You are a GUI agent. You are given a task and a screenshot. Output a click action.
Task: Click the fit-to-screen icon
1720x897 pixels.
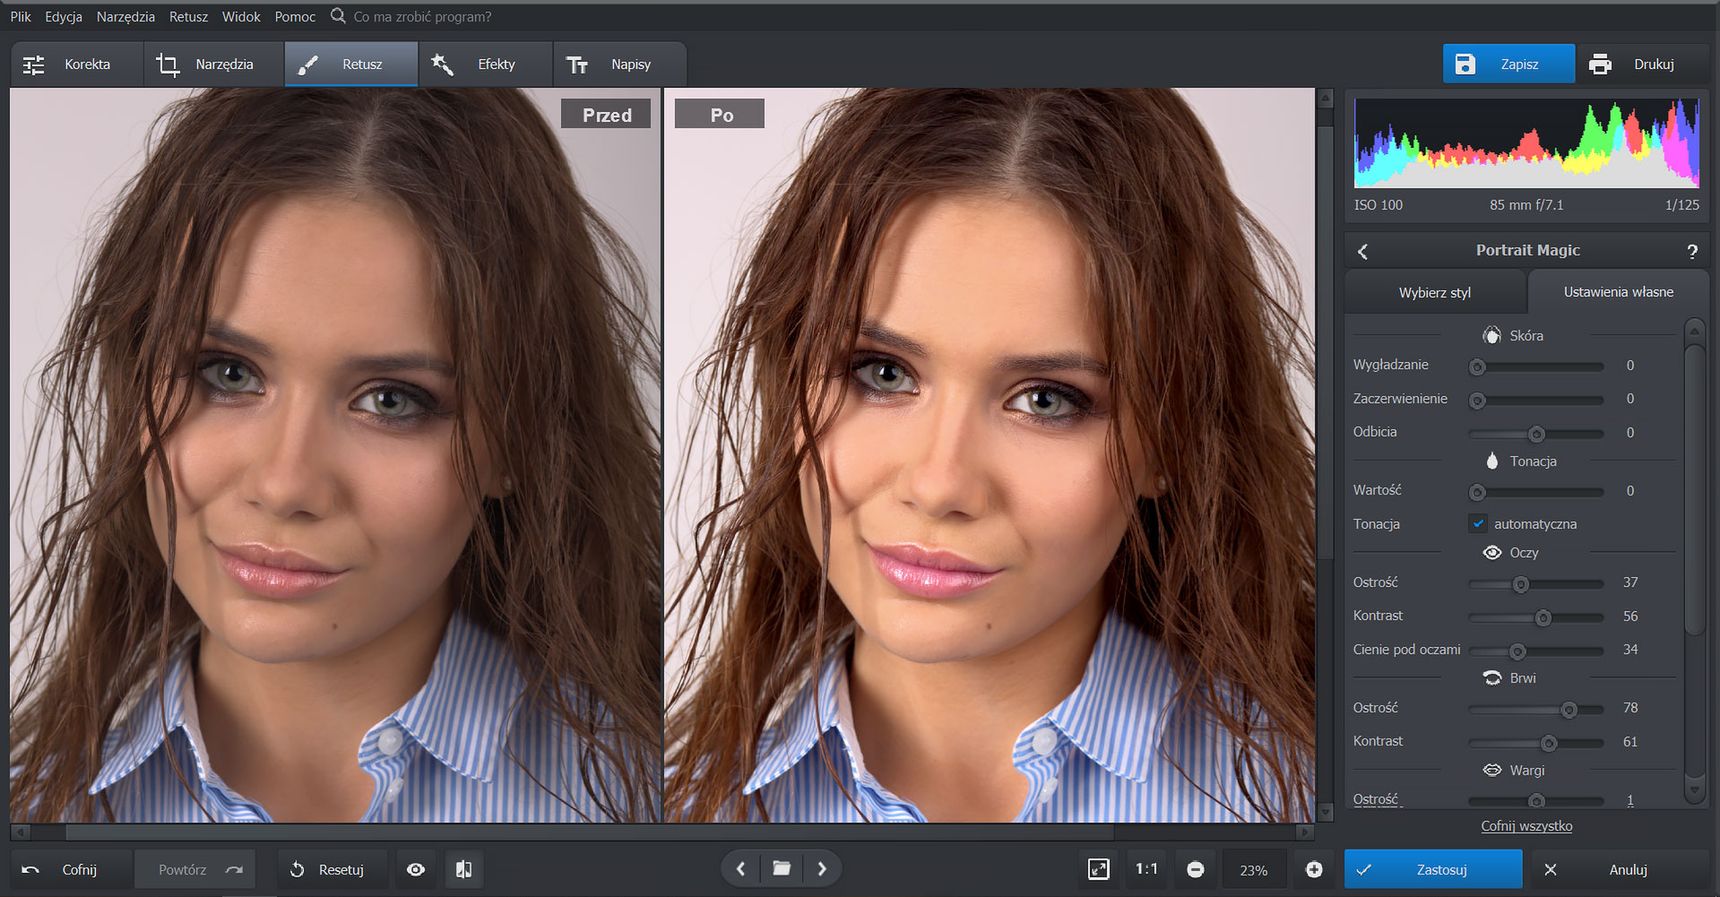[1098, 870]
